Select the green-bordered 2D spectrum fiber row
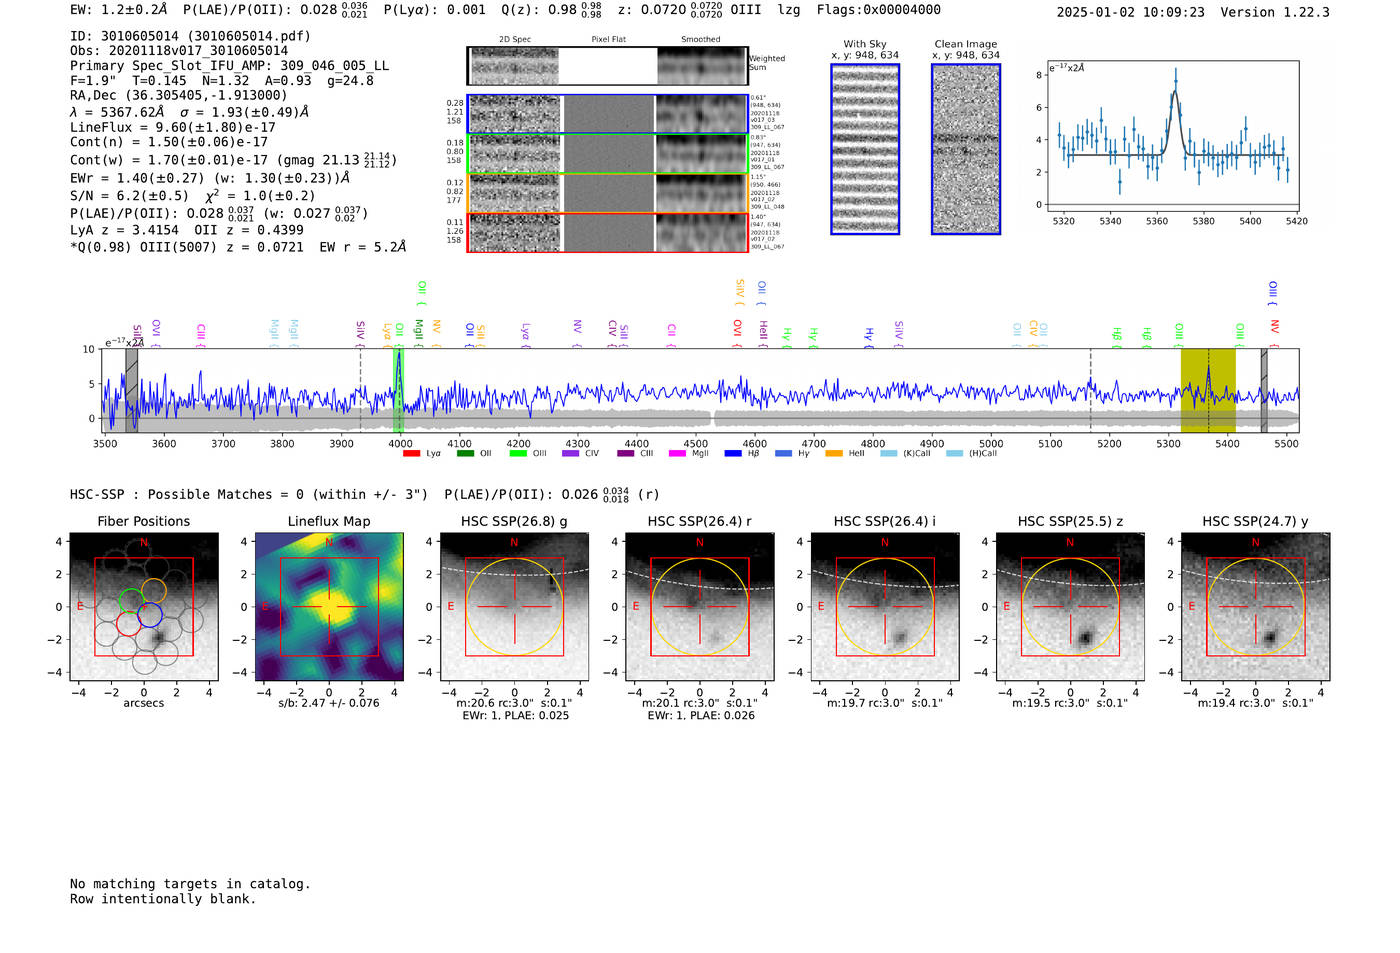1400x953 pixels. [608, 153]
